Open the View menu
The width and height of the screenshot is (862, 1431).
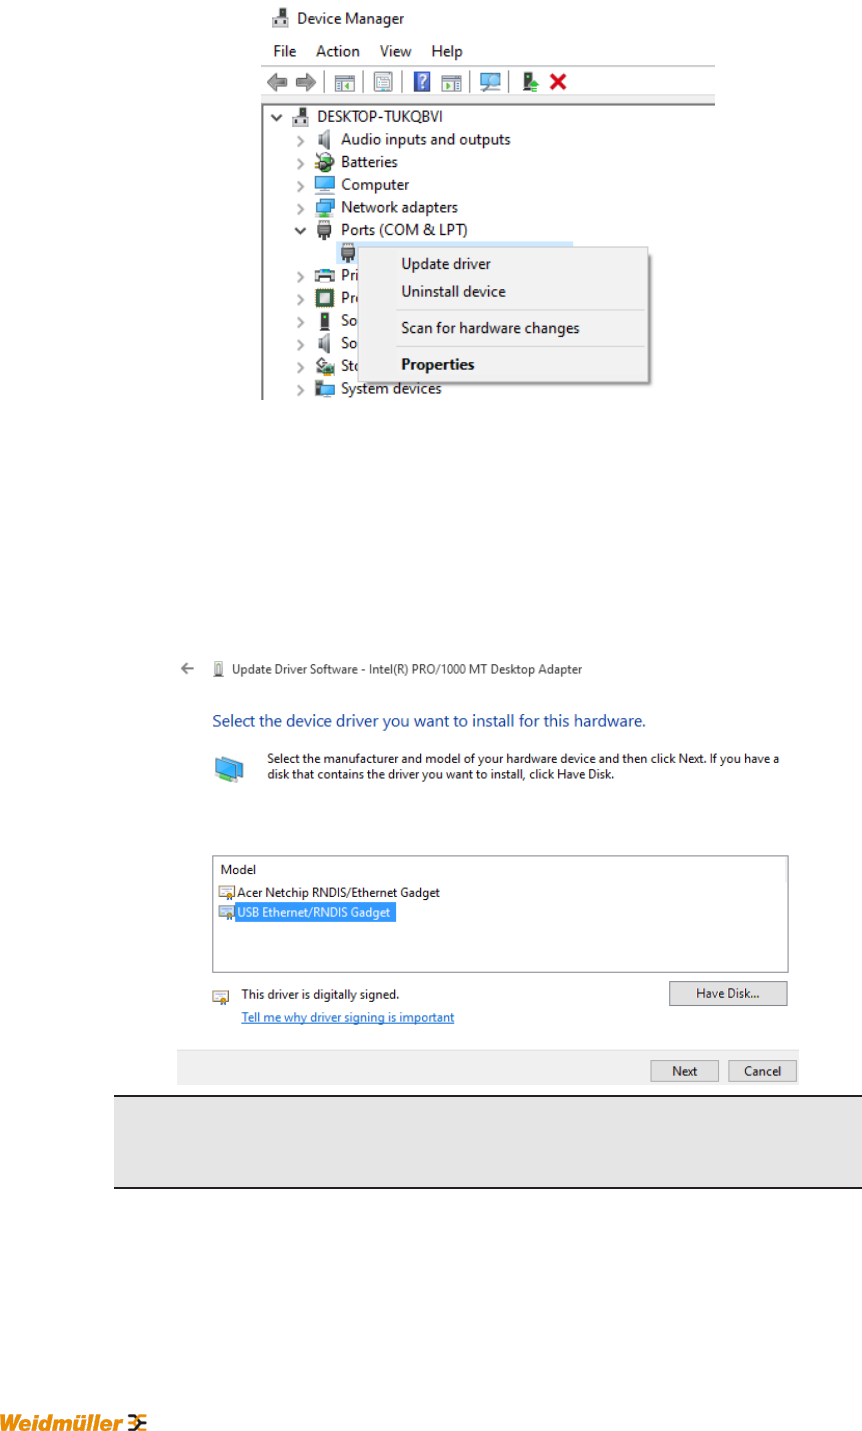(395, 51)
